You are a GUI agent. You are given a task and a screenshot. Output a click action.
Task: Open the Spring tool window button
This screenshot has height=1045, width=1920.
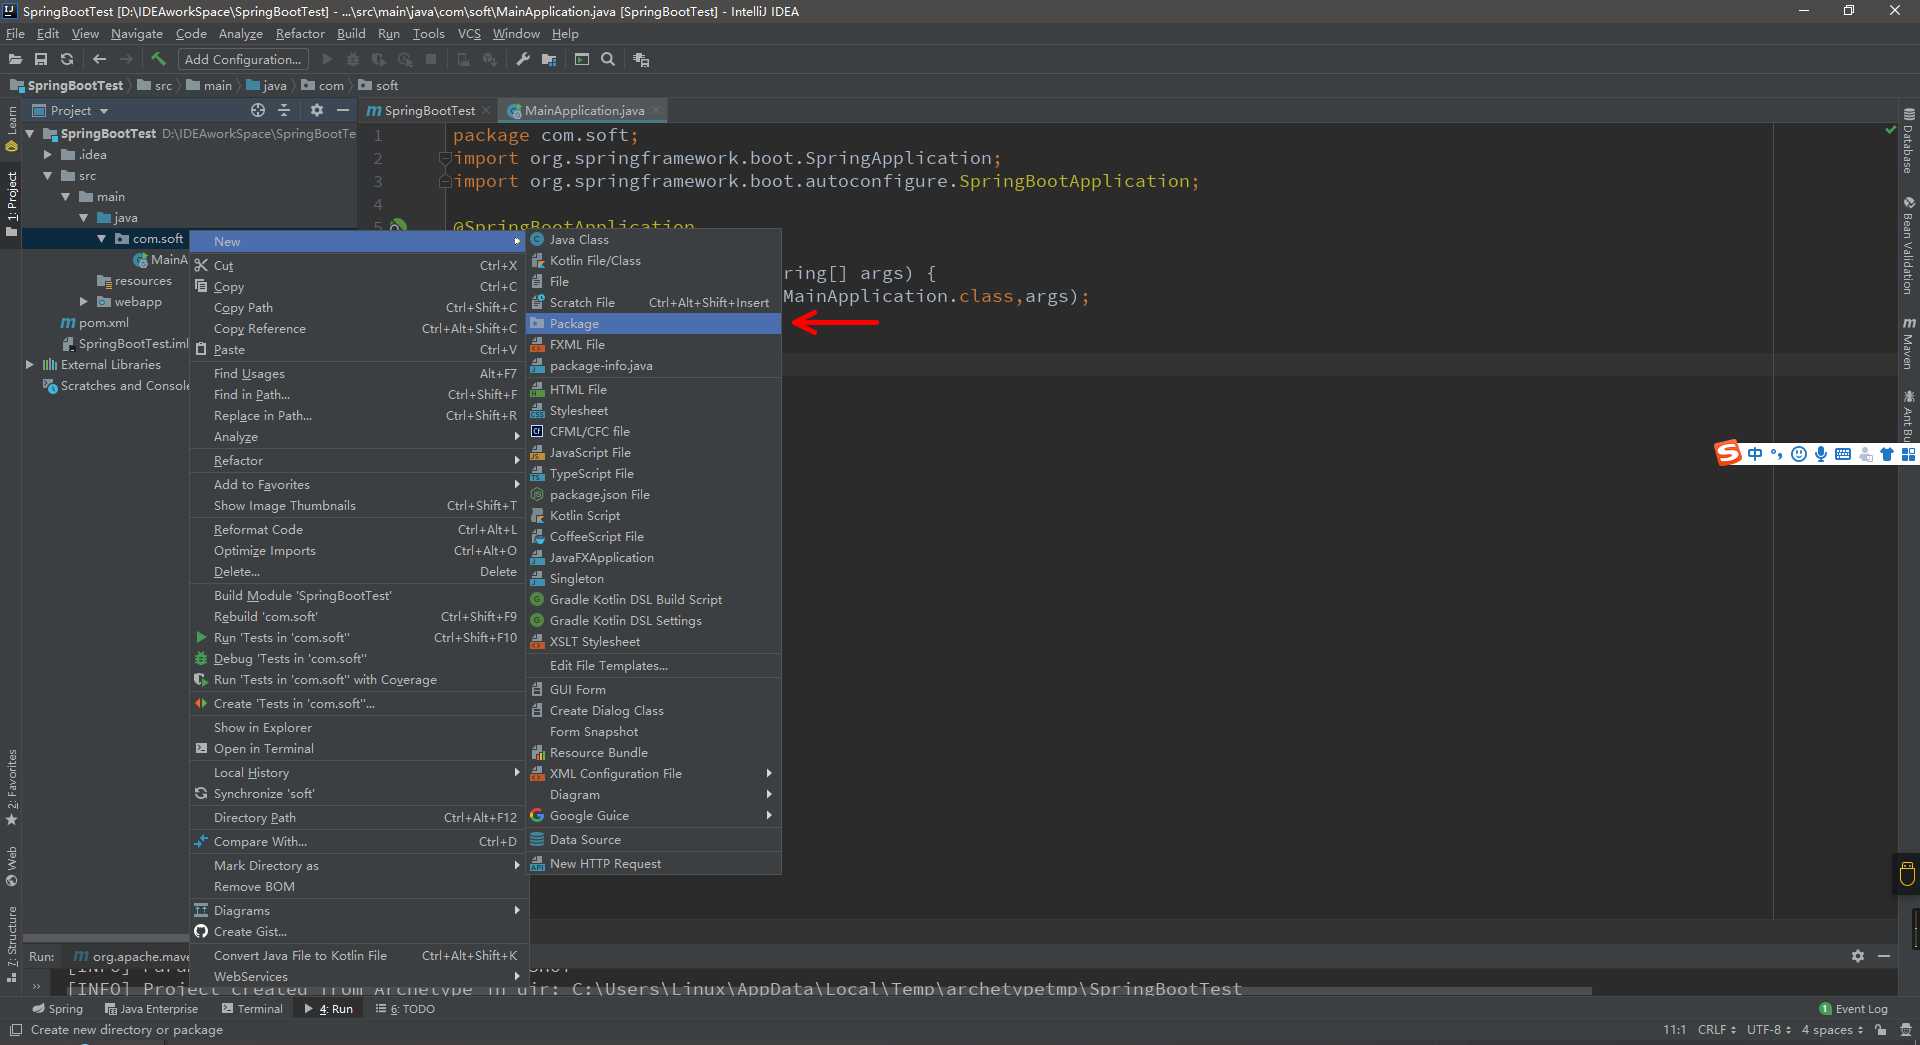(x=57, y=1009)
